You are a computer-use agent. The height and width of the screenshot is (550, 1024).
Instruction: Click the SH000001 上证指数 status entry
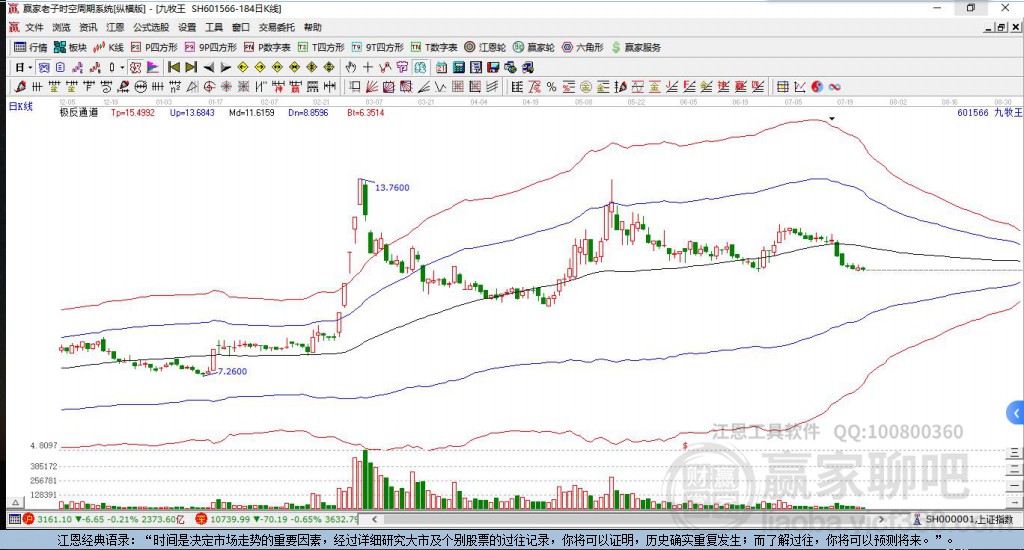point(964,519)
